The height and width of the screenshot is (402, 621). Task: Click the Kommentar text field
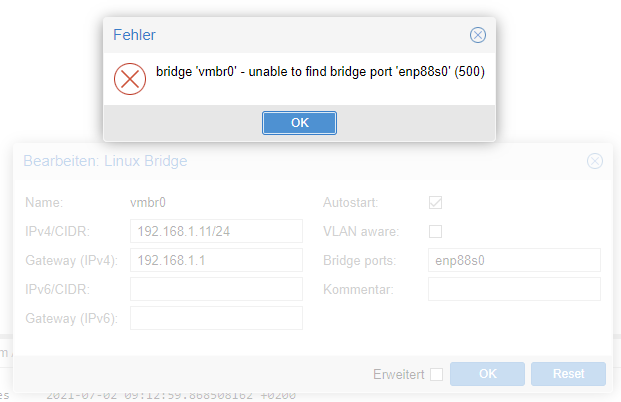tap(514, 290)
